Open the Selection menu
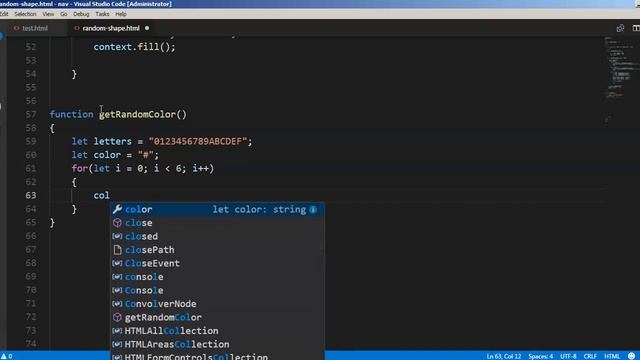The width and height of the screenshot is (640, 360). coord(25,14)
